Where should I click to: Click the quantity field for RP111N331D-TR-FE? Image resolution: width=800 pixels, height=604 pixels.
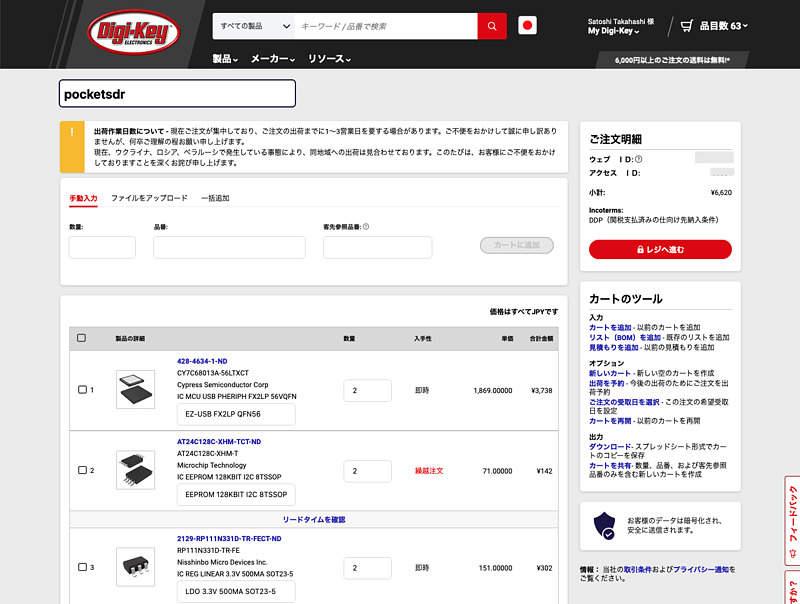coord(367,568)
